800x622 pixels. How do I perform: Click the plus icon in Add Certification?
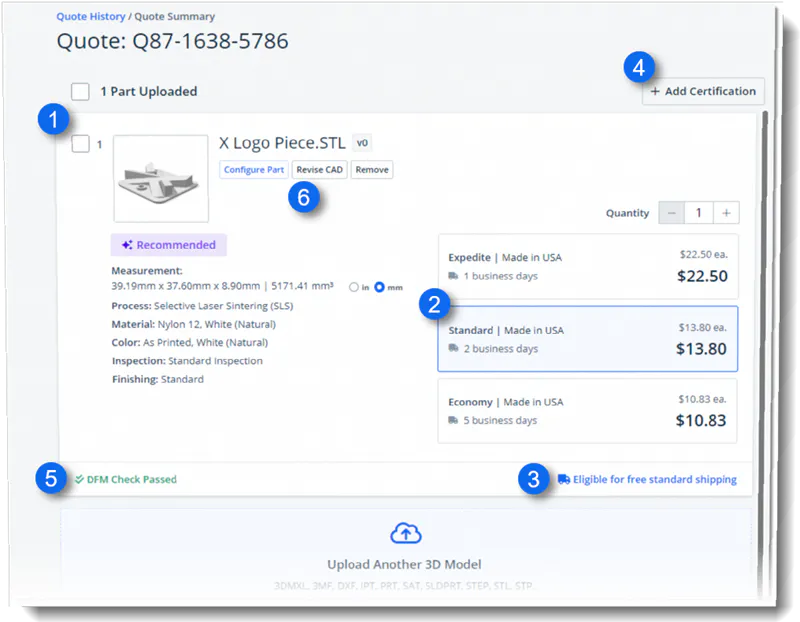pos(655,91)
